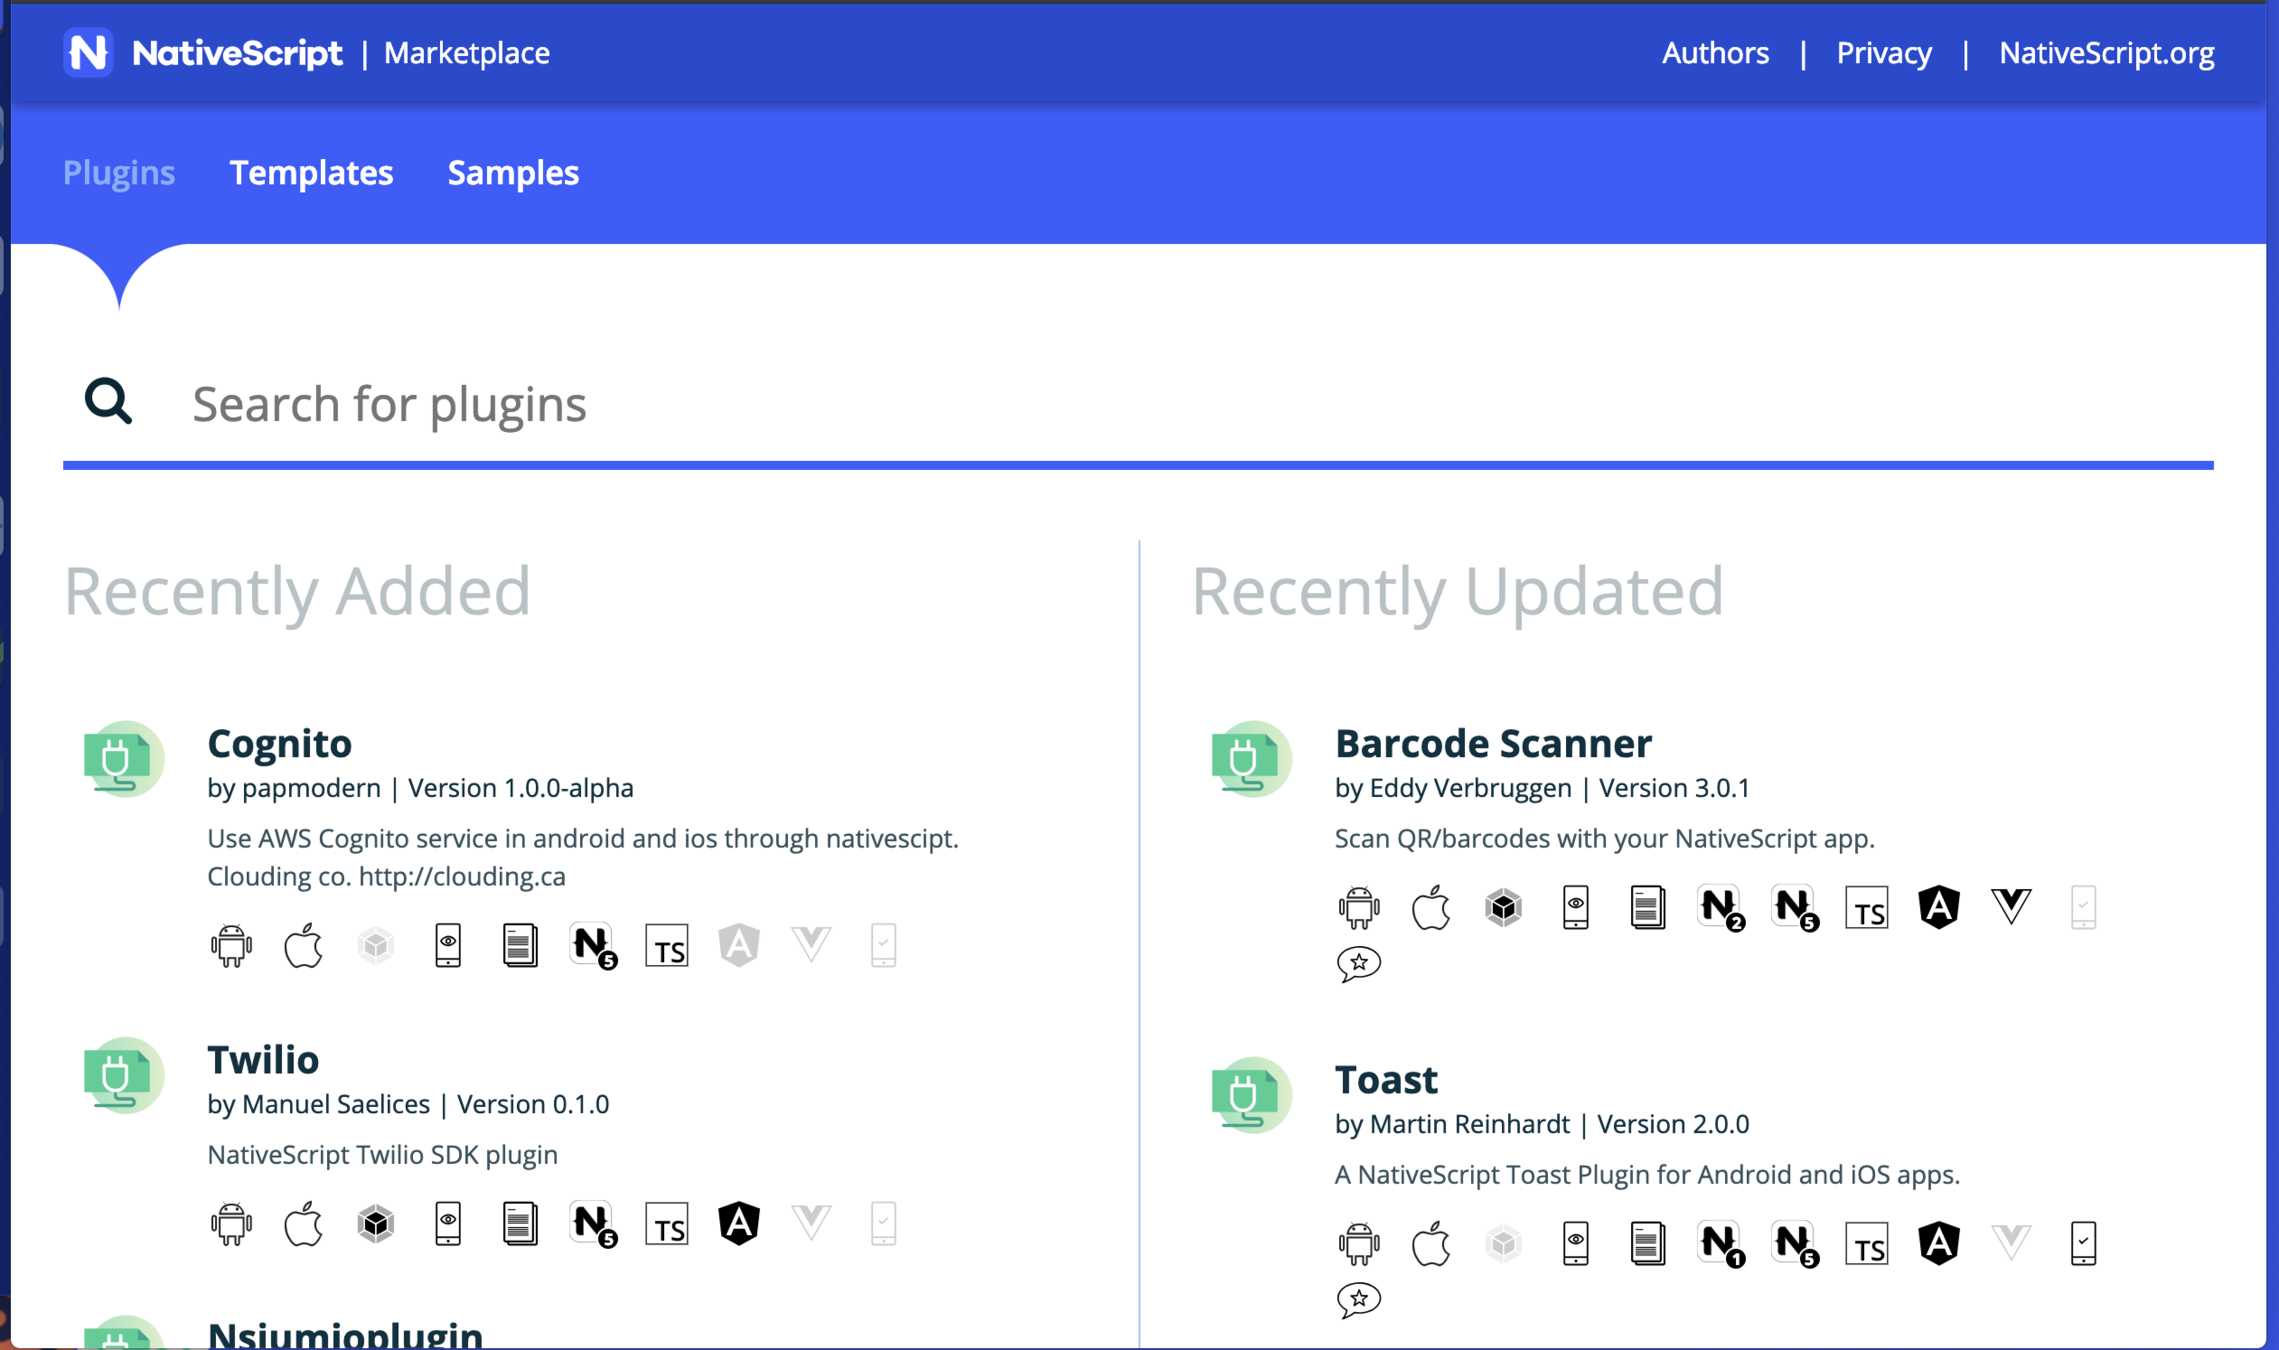This screenshot has height=1350, width=2279.
Task: Visit the NativeScript.org link
Action: tap(2106, 53)
